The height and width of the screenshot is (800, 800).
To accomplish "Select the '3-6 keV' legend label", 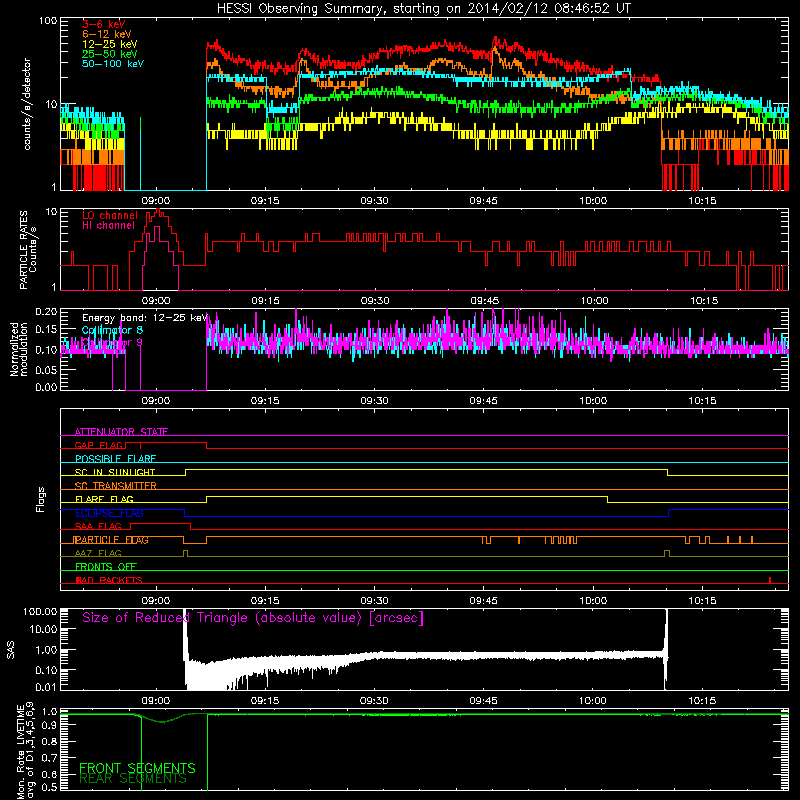I will pyautogui.click(x=104, y=24).
